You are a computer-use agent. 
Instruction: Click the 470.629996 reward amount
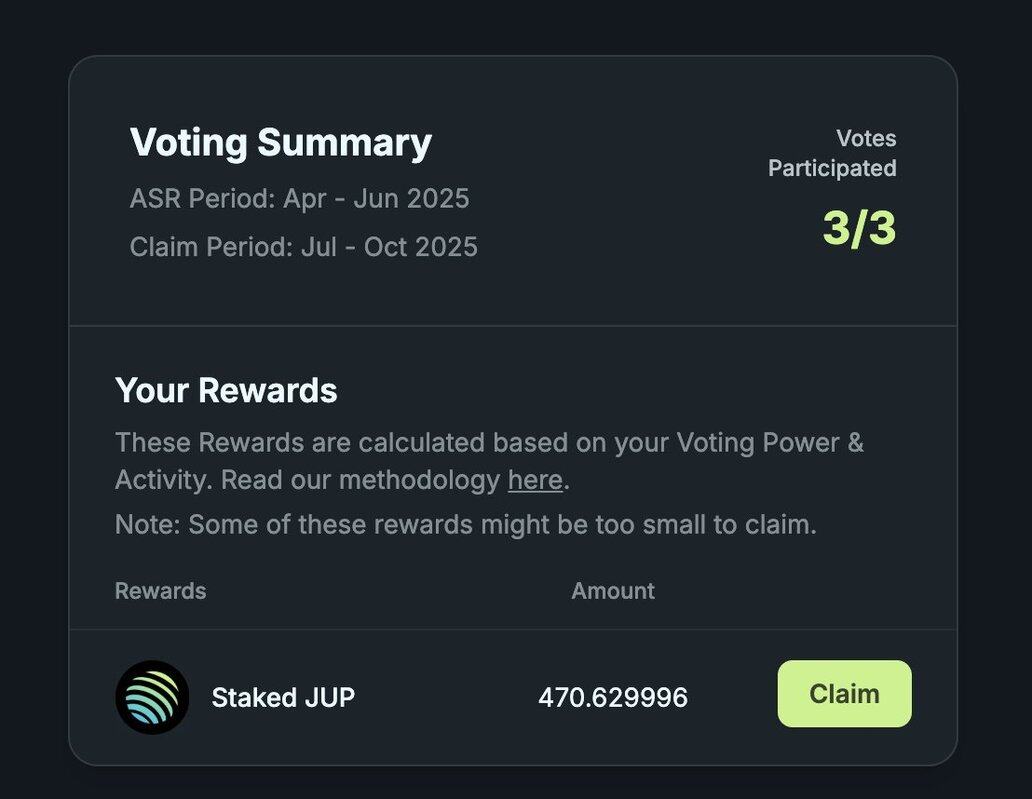click(x=612, y=697)
